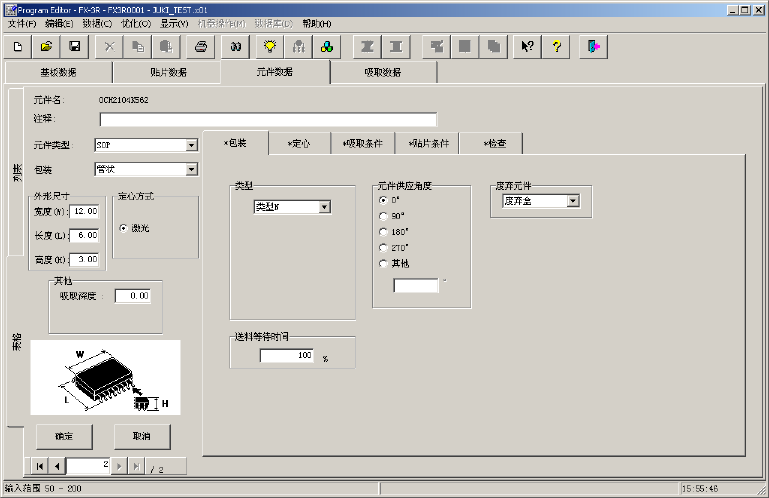Click the light bulb toolbar icon
The image size is (769, 498).
[x=269, y=47]
